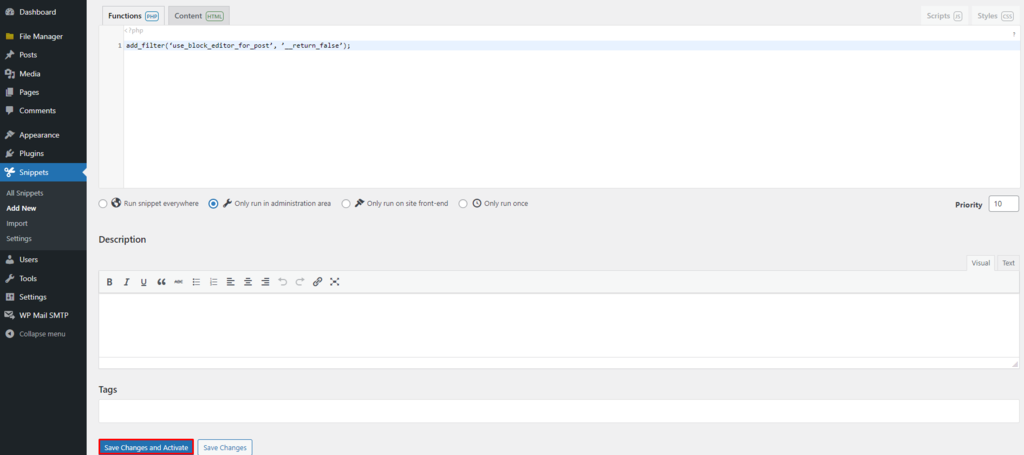The width and height of the screenshot is (1024, 455).
Task: Open the Plugins menu in the sidebar
Action: point(31,153)
